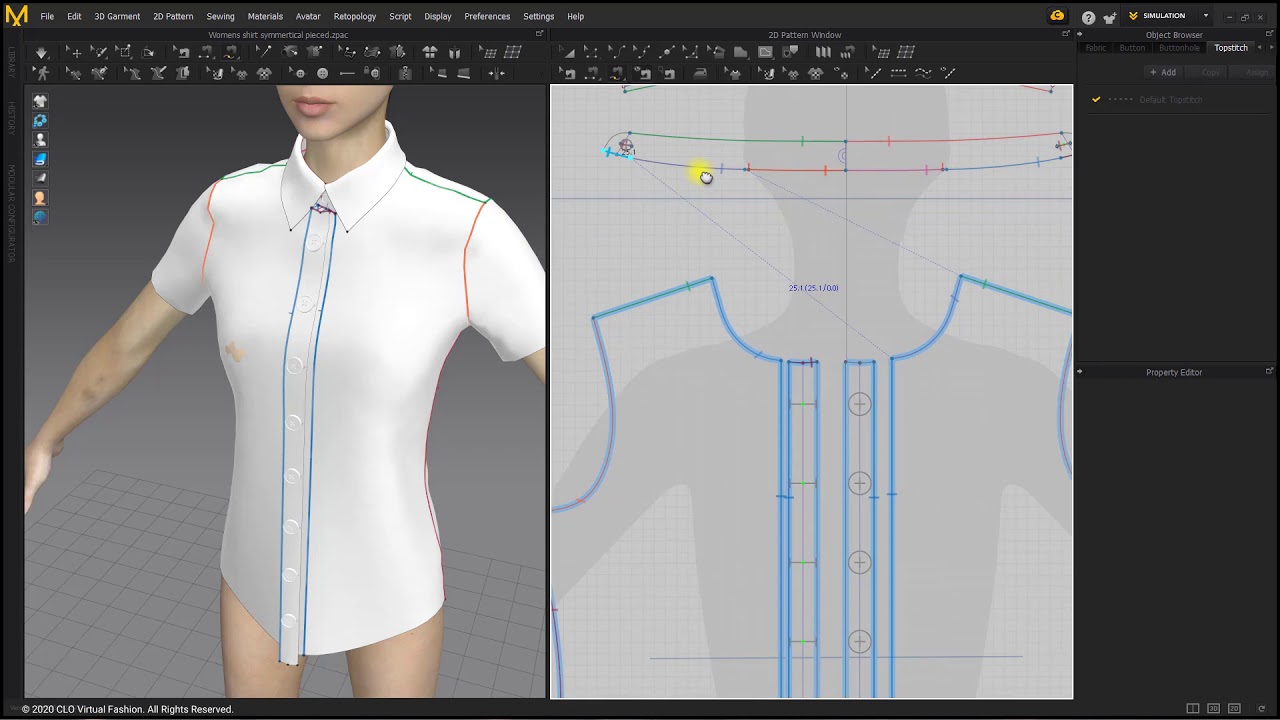This screenshot has width=1280, height=720.
Task: Toggle 3D environment blue nodes display icon
Action: [x=40, y=121]
